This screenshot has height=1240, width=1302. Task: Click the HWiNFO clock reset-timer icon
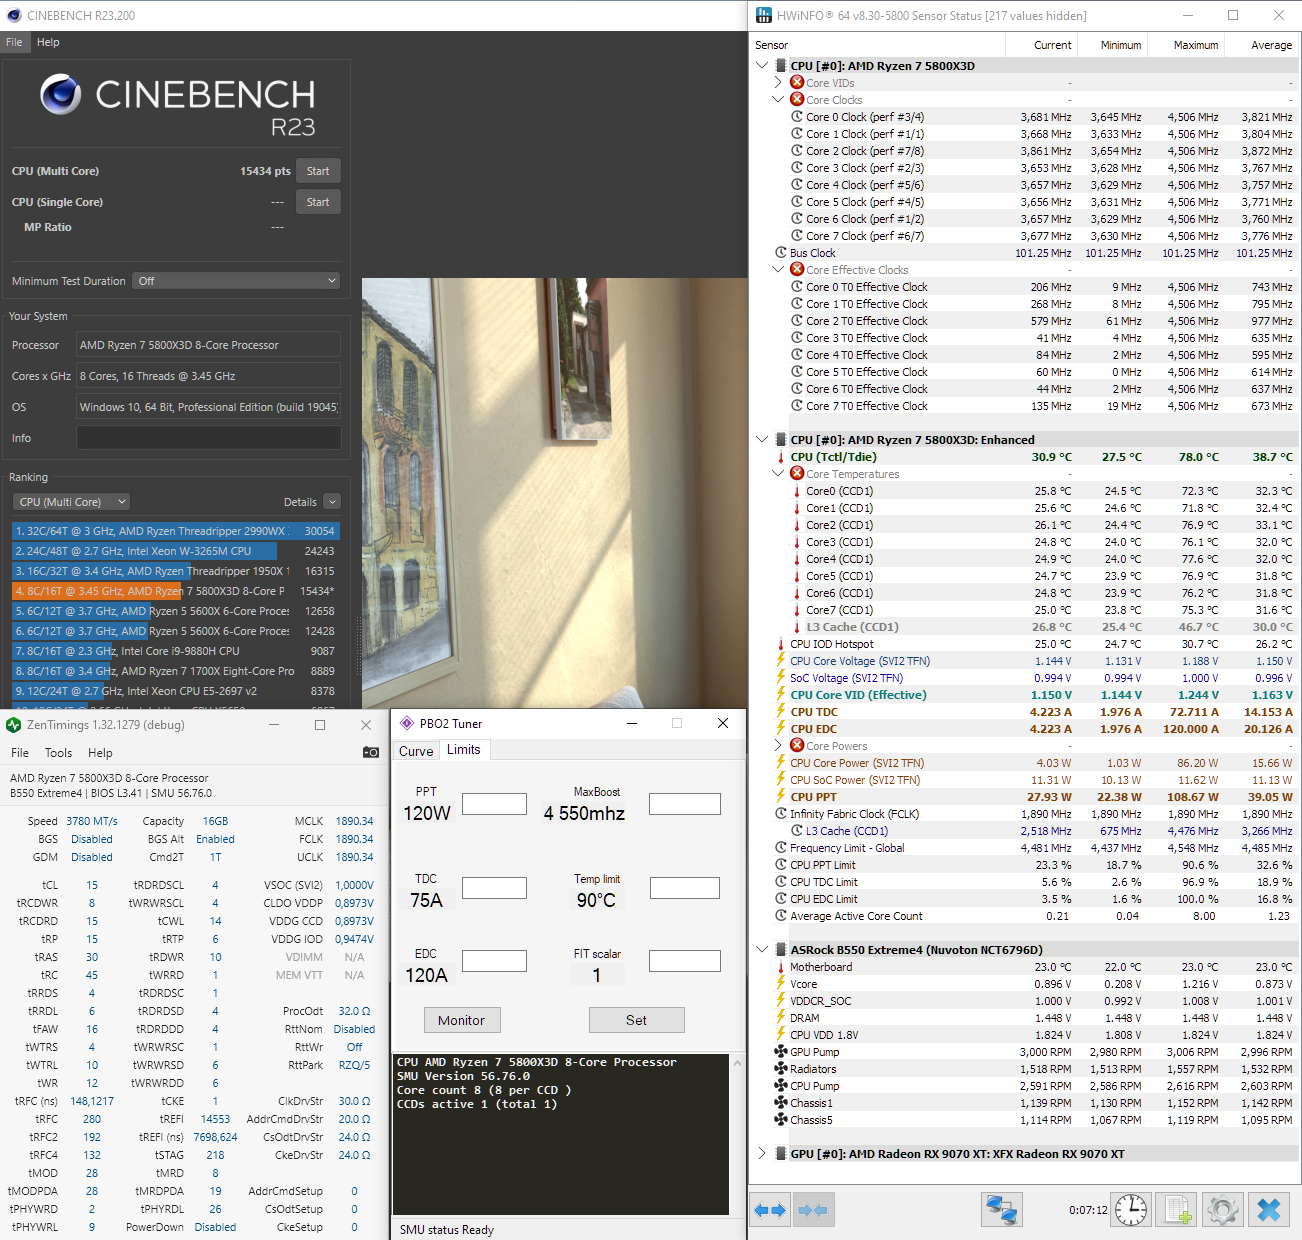click(x=1131, y=1210)
